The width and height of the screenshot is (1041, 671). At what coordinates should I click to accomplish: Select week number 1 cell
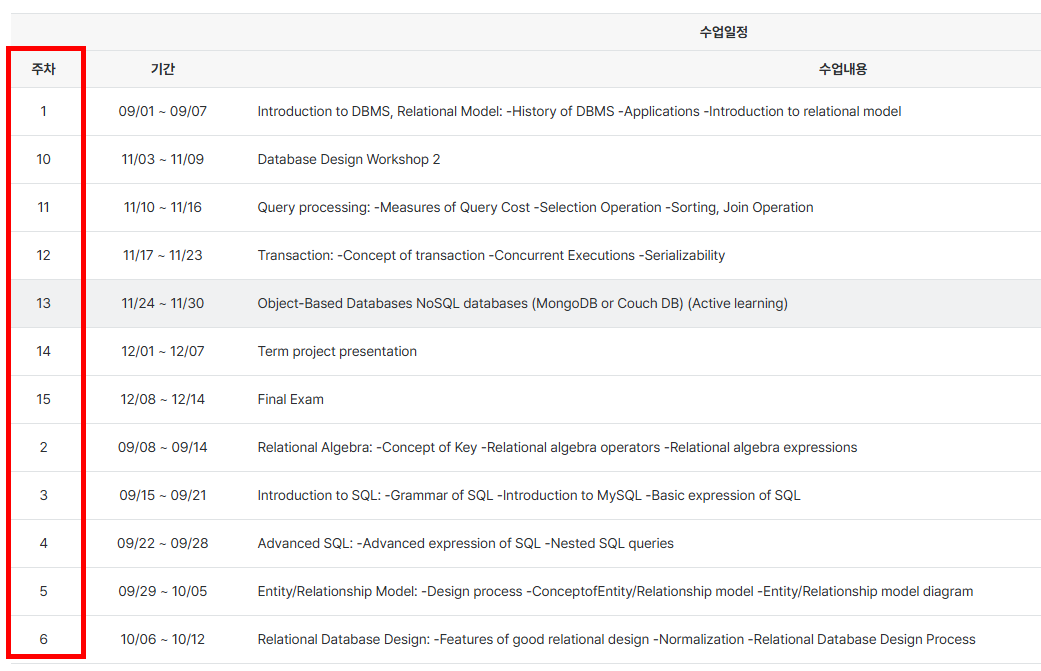click(x=43, y=111)
